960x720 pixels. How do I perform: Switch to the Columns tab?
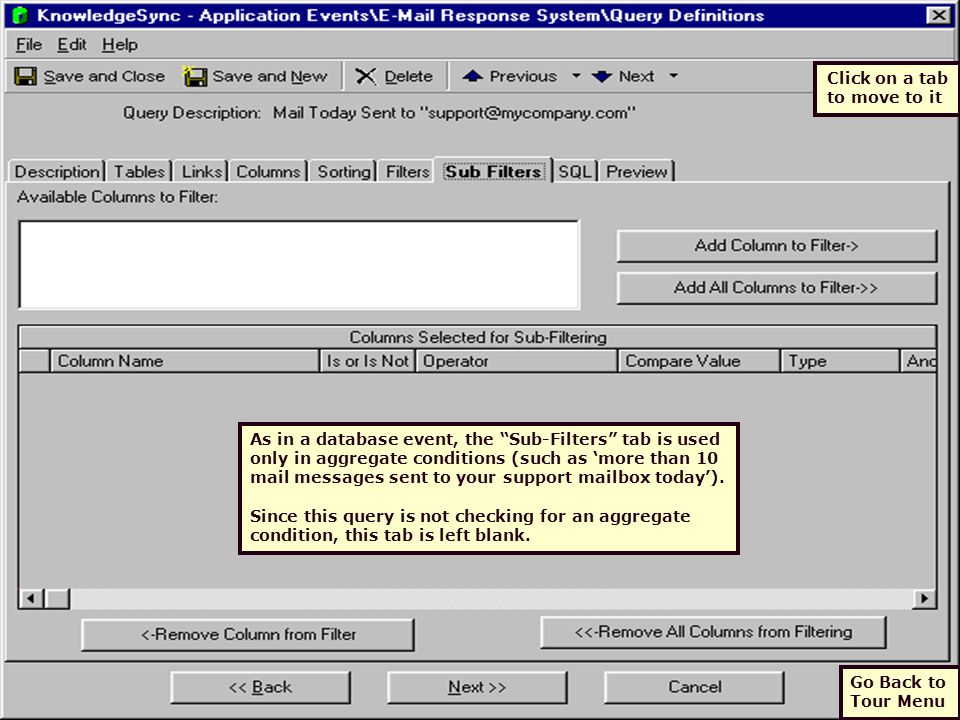(268, 171)
